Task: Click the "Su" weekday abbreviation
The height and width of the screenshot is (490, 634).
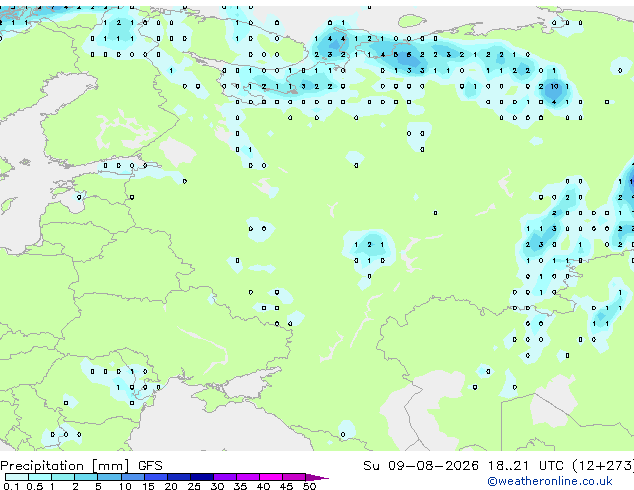Action: [371, 466]
